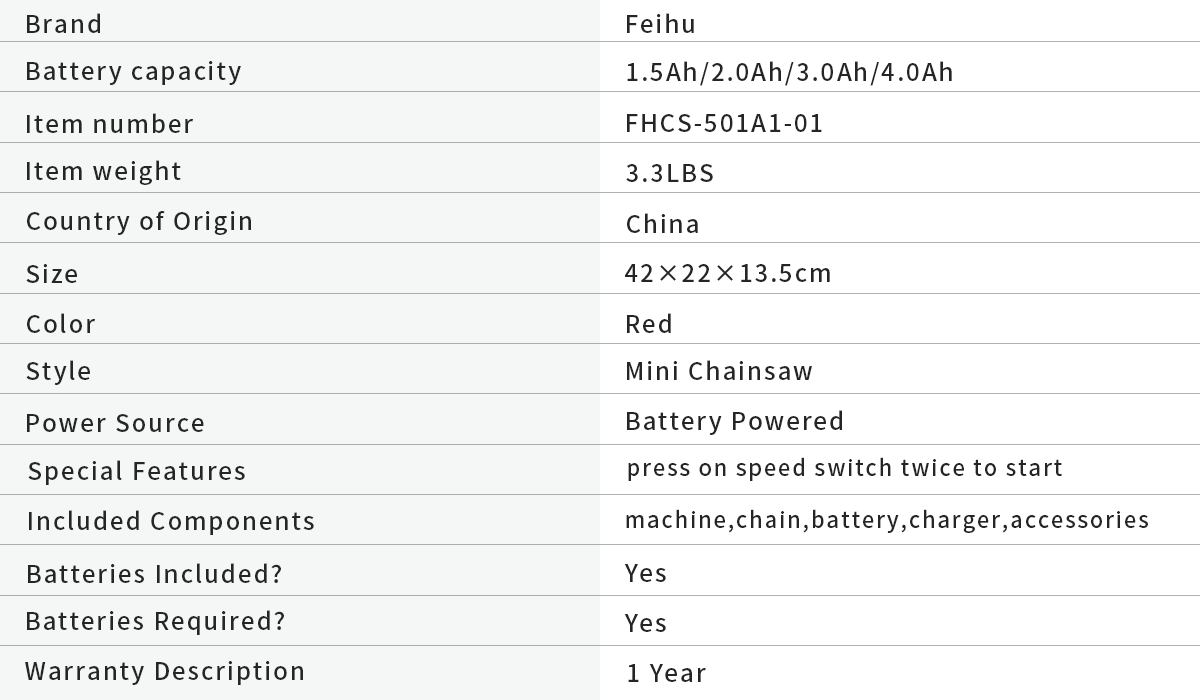This screenshot has width=1200, height=700.
Task: Click the 3.3LBS weight value
Action: [670, 174]
